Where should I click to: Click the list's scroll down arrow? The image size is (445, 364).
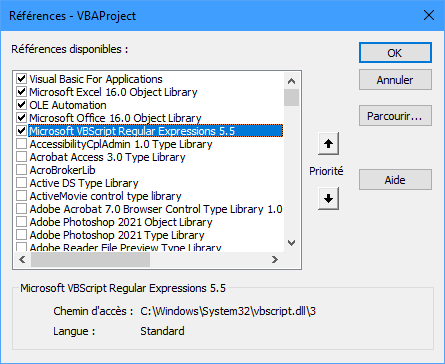coord(292,243)
